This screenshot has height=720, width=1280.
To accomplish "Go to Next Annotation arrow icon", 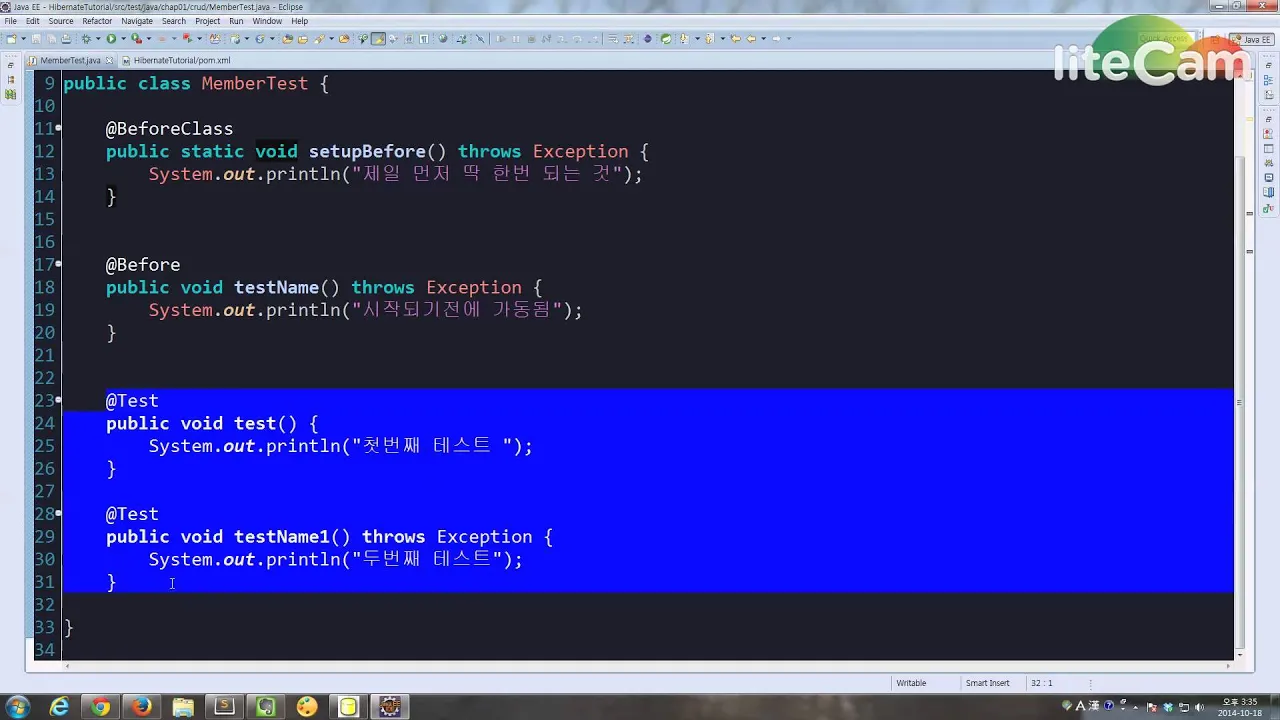I will coord(684,39).
